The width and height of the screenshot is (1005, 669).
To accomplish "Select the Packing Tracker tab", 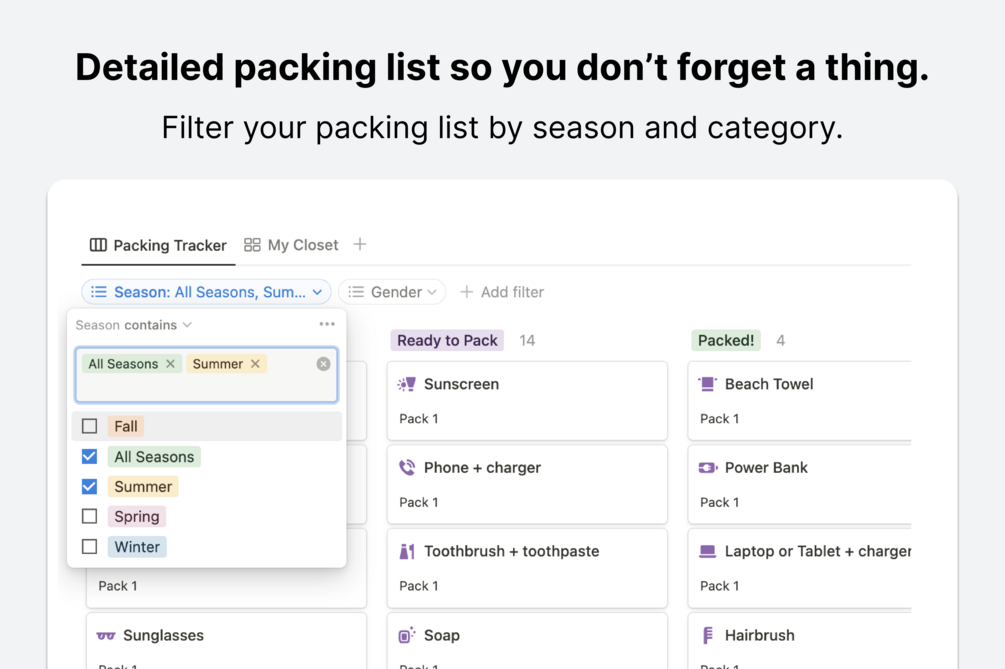I will [158, 245].
